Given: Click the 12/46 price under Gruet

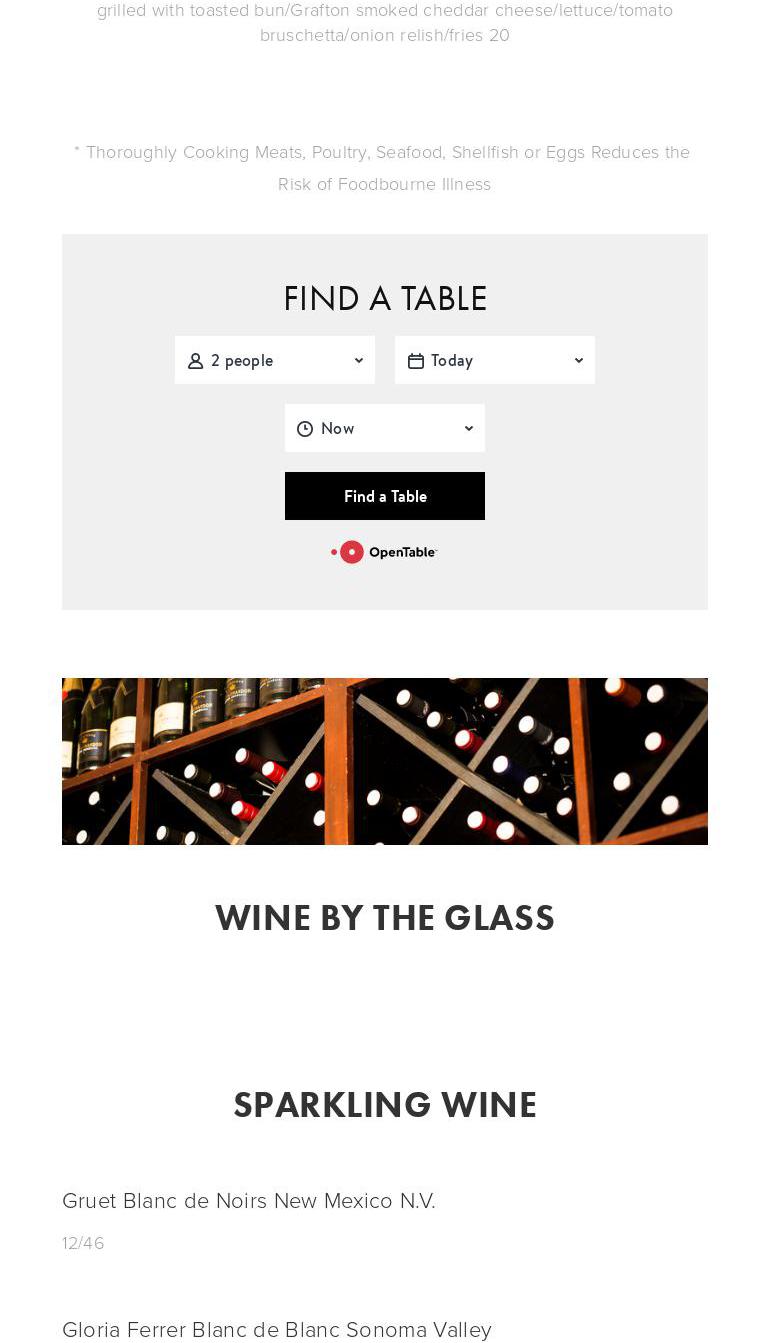Looking at the screenshot, I should coord(83,1243).
